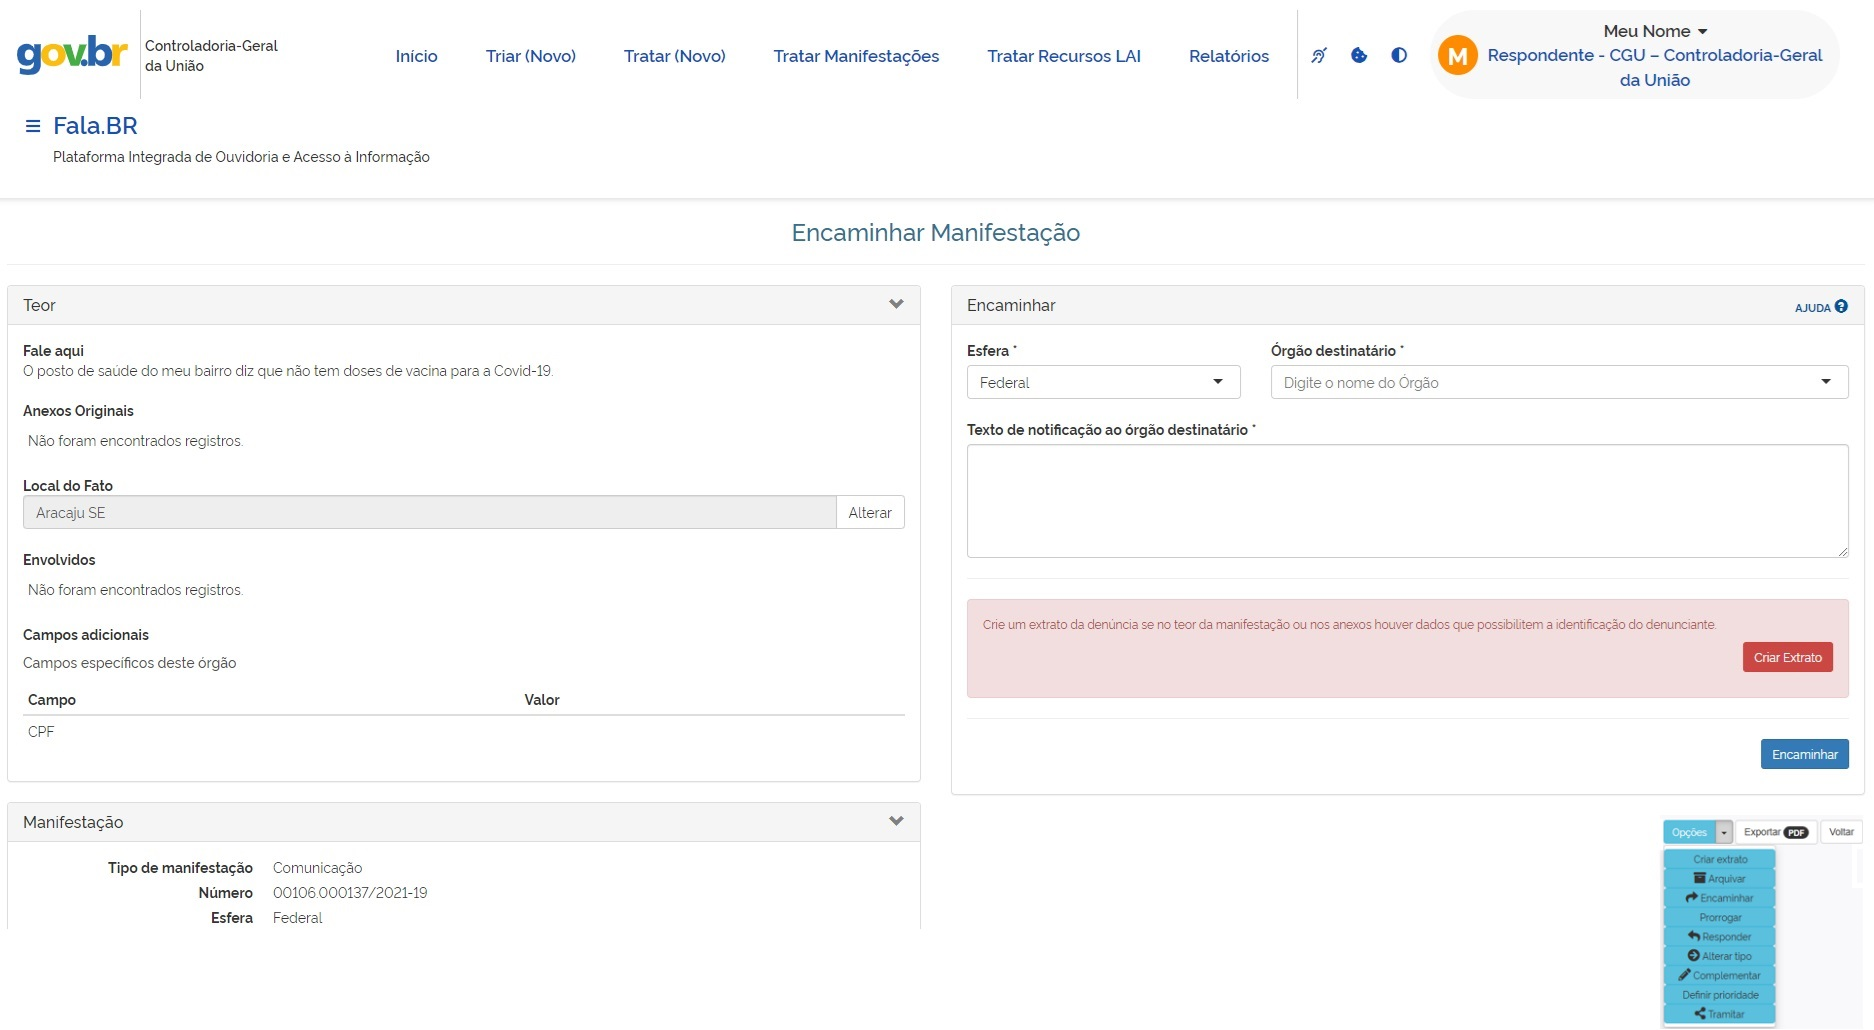Click the hamburger menu beside Fala.BR

pyautogui.click(x=33, y=126)
